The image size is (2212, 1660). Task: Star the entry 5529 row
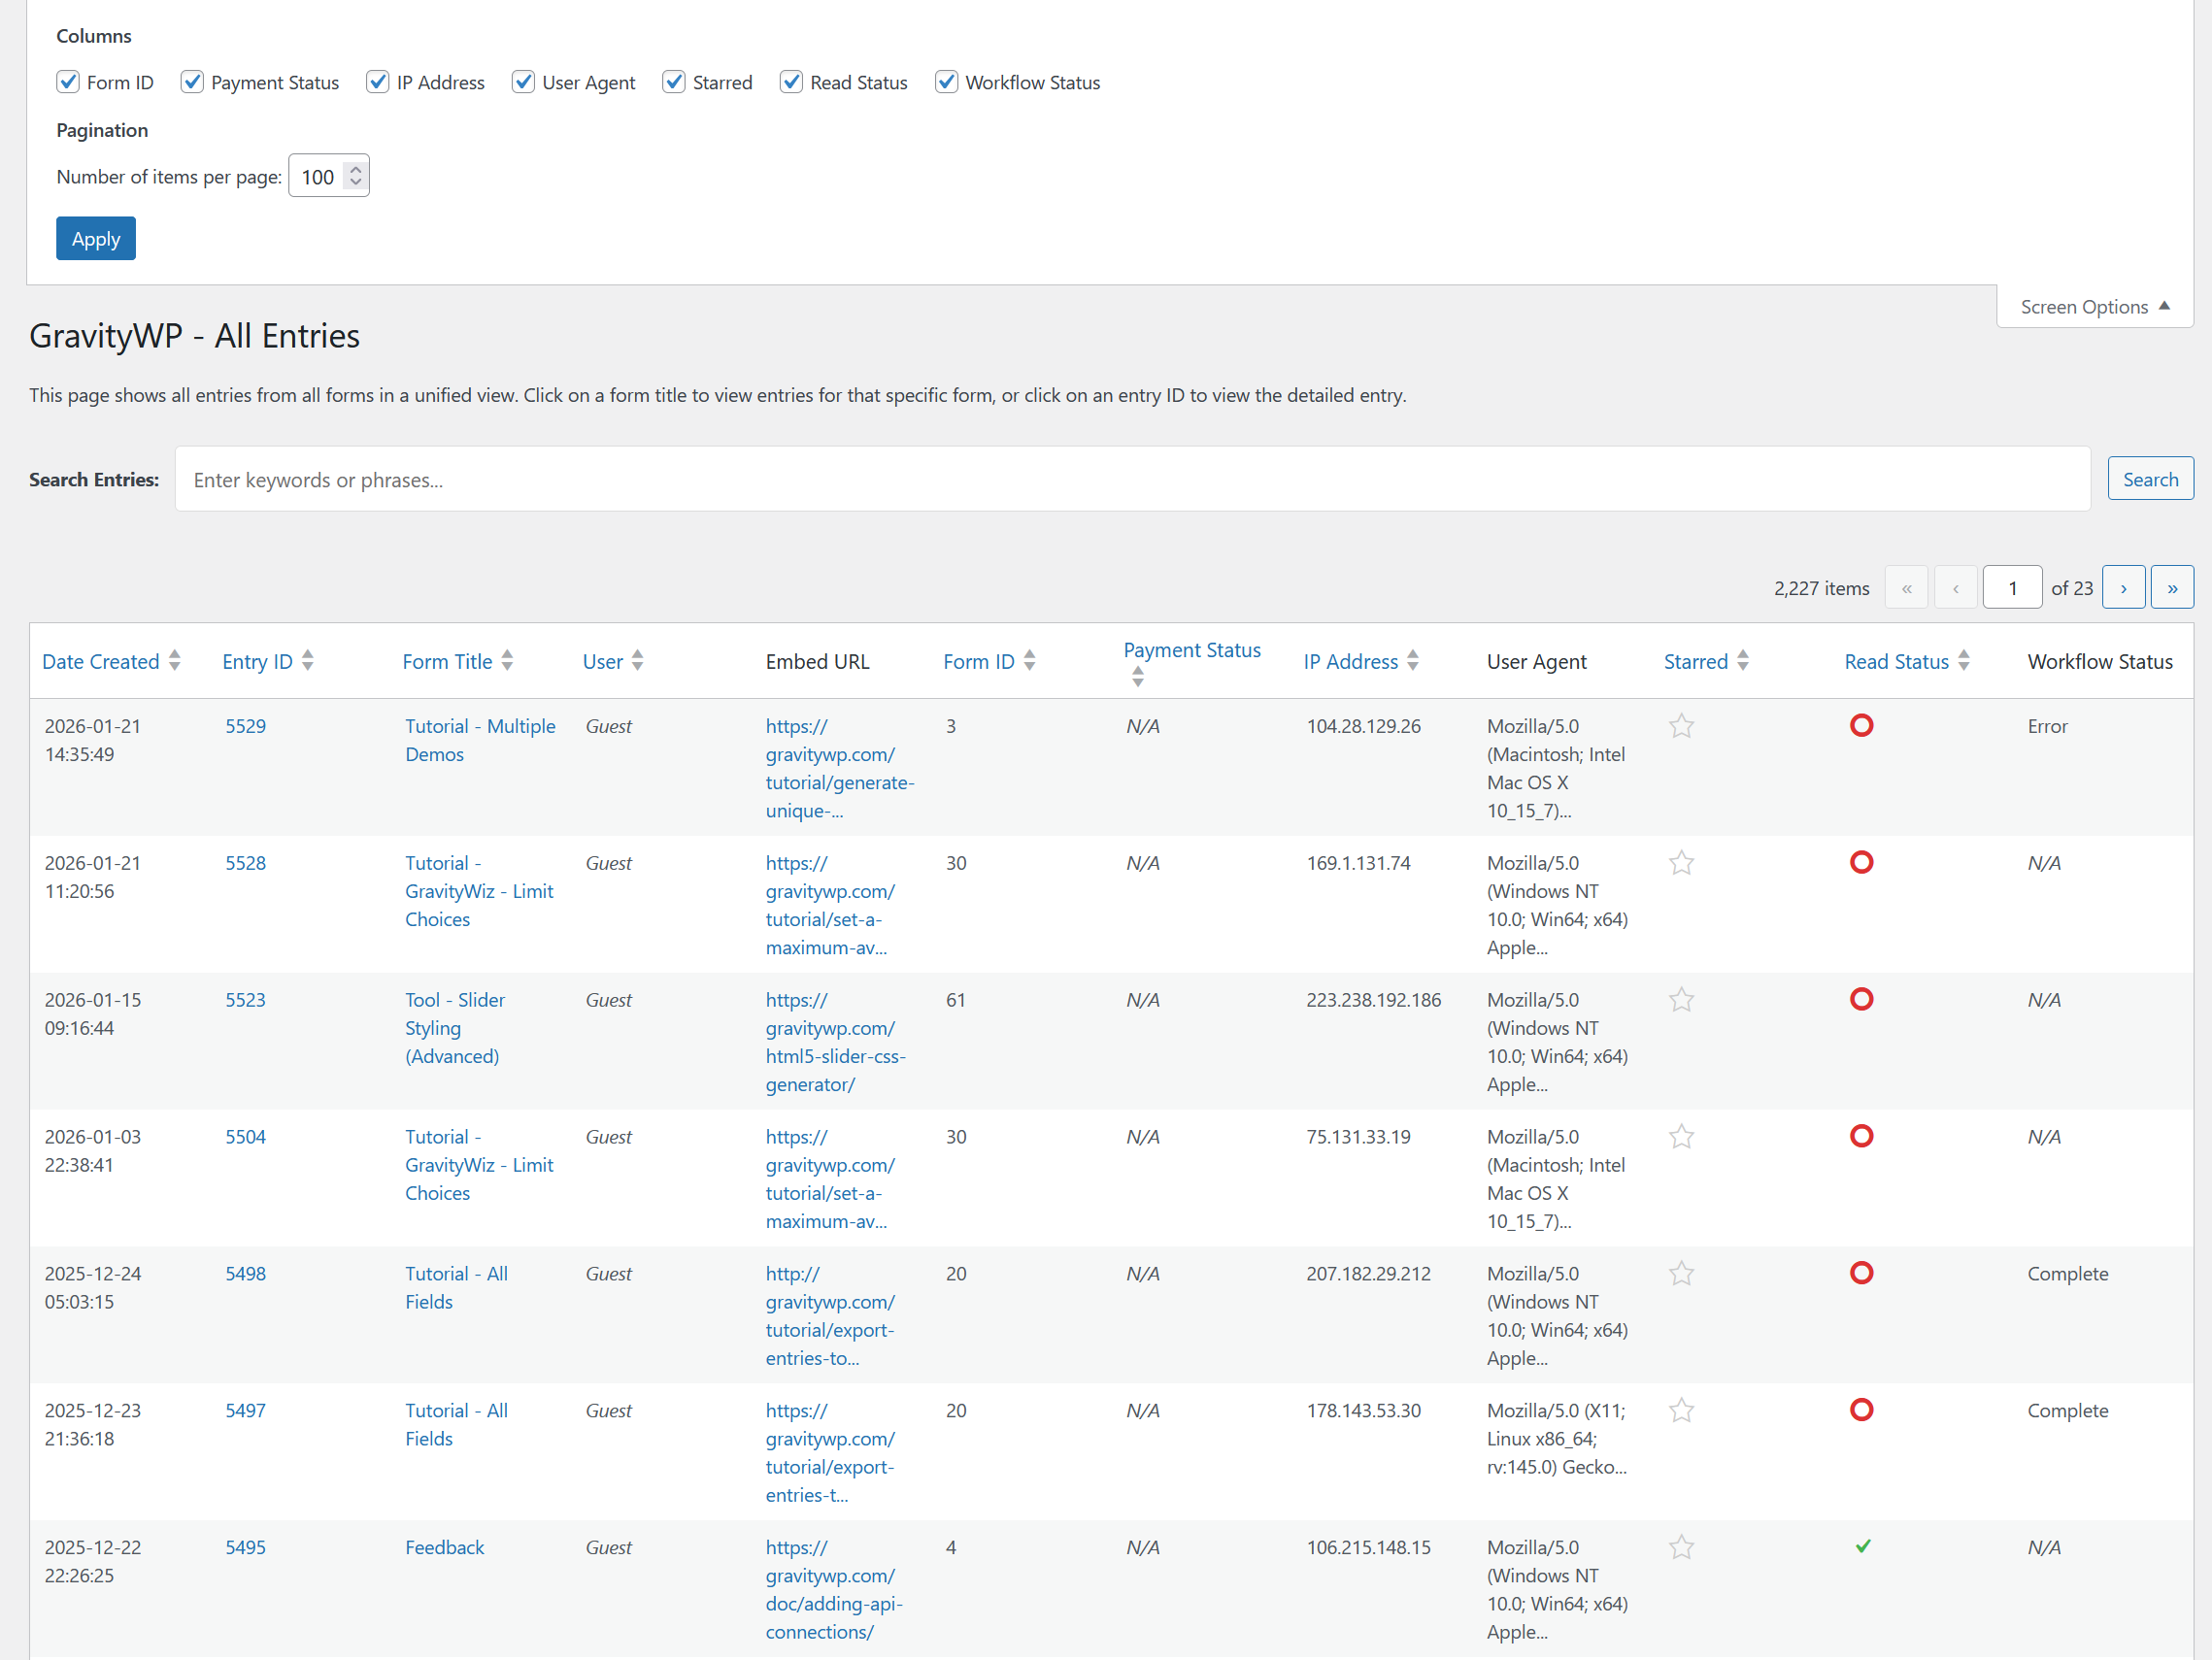(x=1680, y=726)
